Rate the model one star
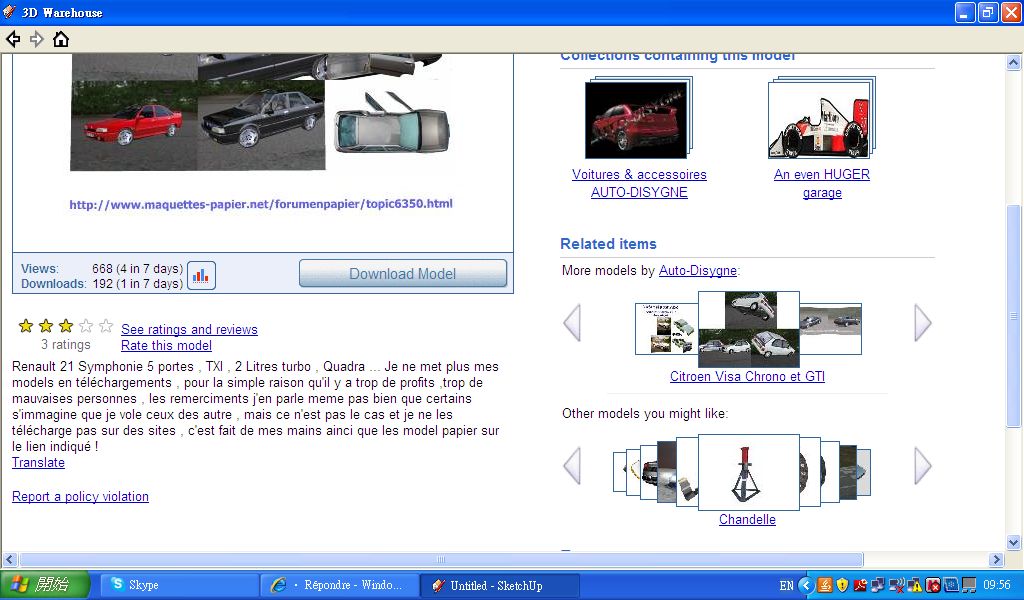The image size is (1024, 600). (26, 326)
